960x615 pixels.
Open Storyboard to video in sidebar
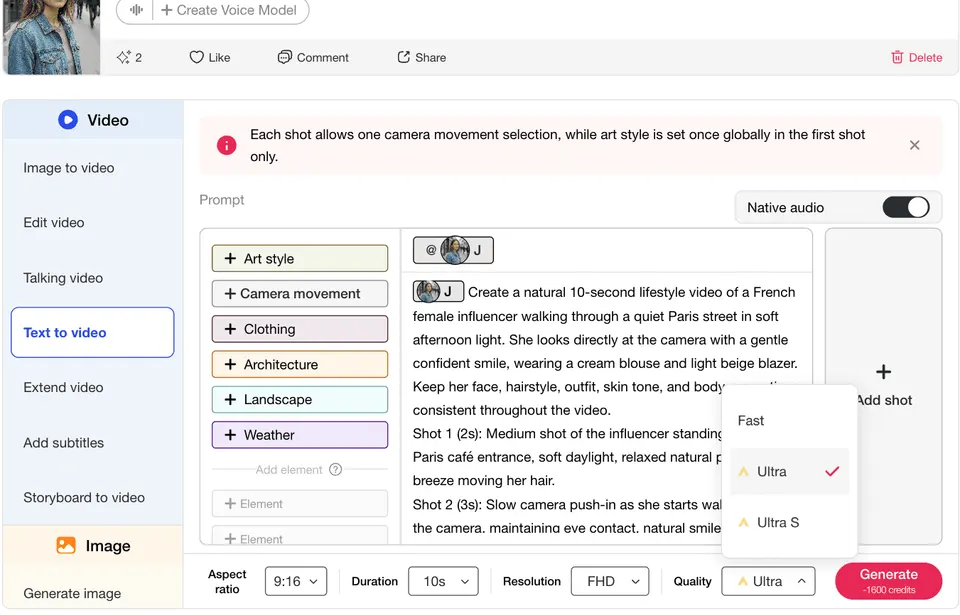click(x=84, y=497)
